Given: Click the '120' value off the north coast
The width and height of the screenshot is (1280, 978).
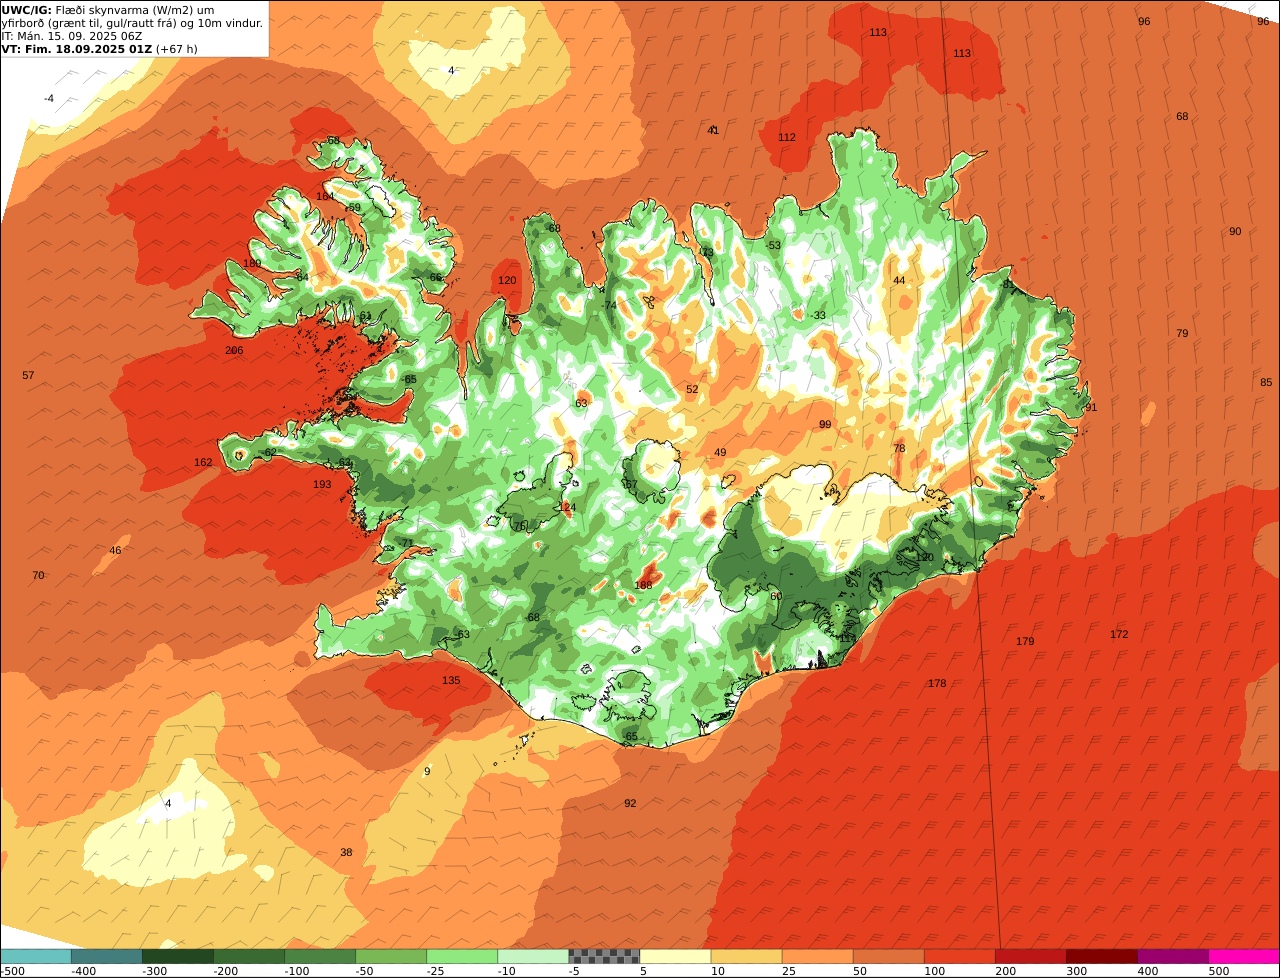Looking at the screenshot, I should (x=507, y=281).
